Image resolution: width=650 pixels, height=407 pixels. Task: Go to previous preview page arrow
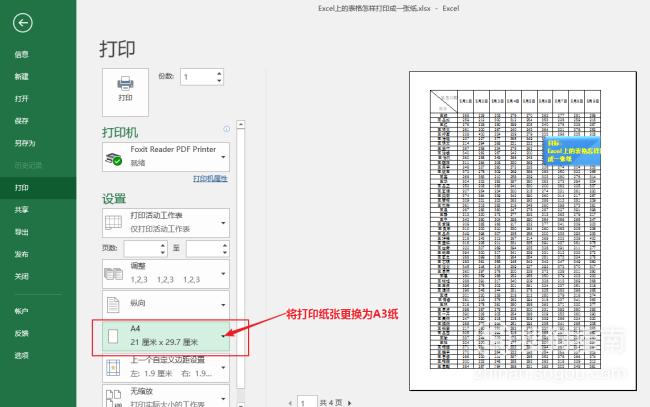click(x=290, y=403)
